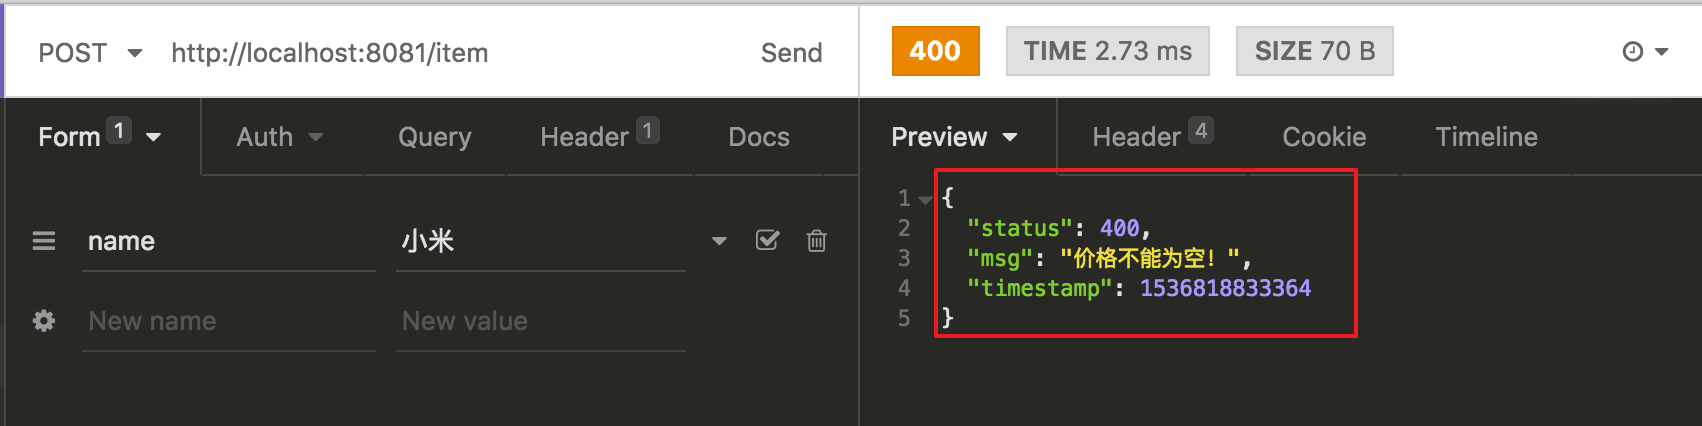The height and width of the screenshot is (426, 1702).
Task: Open the response Header tab
Action: (1151, 137)
